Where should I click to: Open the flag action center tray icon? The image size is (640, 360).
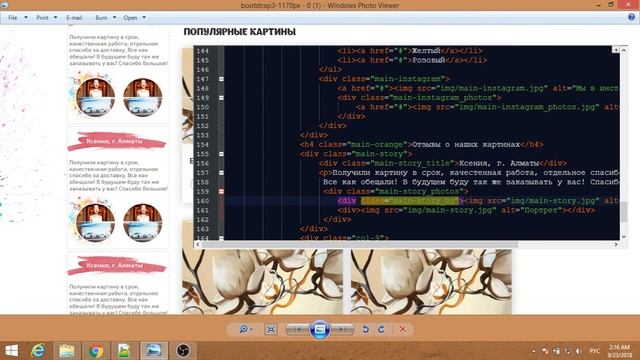coord(545,351)
